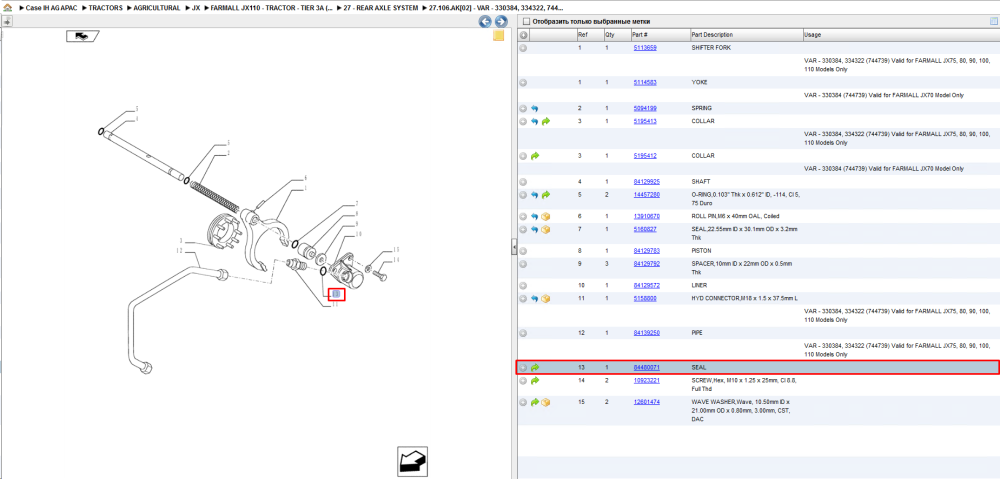This screenshot has height=479, width=1000.
Task: Open next diagram with blue right arrow
Action: [x=501, y=22]
